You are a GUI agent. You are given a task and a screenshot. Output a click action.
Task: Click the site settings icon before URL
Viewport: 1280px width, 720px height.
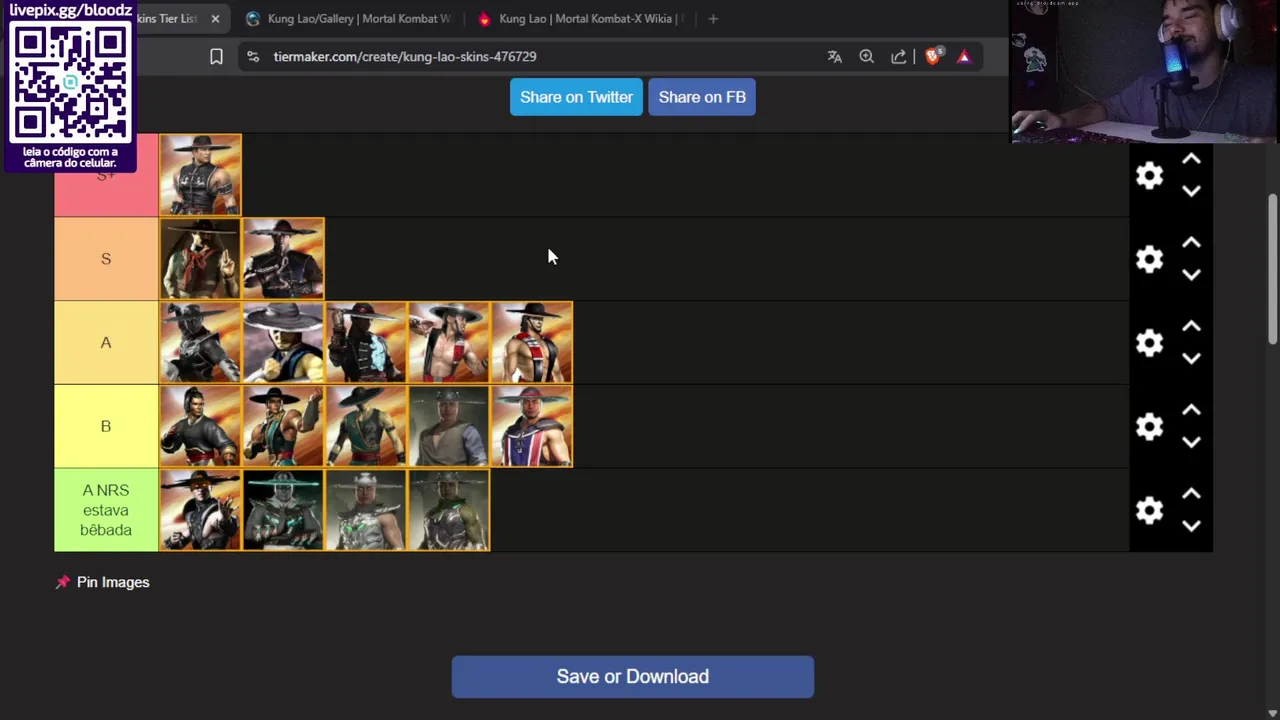253,57
